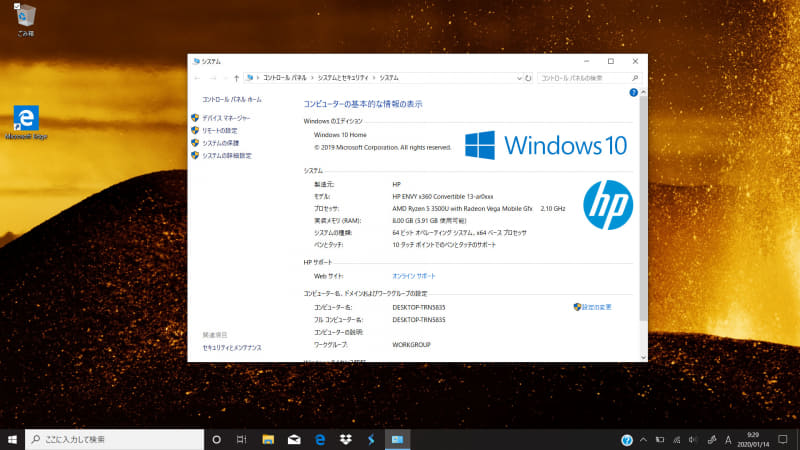The image size is (800, 450).
Task: Open the Recycle Bin desktop icon
Action: [x=25, y=19]
